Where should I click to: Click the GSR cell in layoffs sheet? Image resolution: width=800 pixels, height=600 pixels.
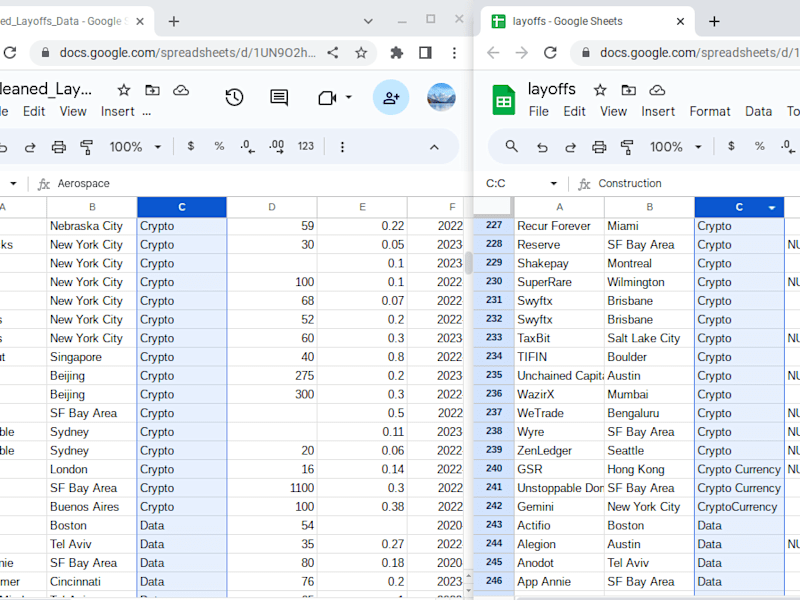[x=559, y=469]
